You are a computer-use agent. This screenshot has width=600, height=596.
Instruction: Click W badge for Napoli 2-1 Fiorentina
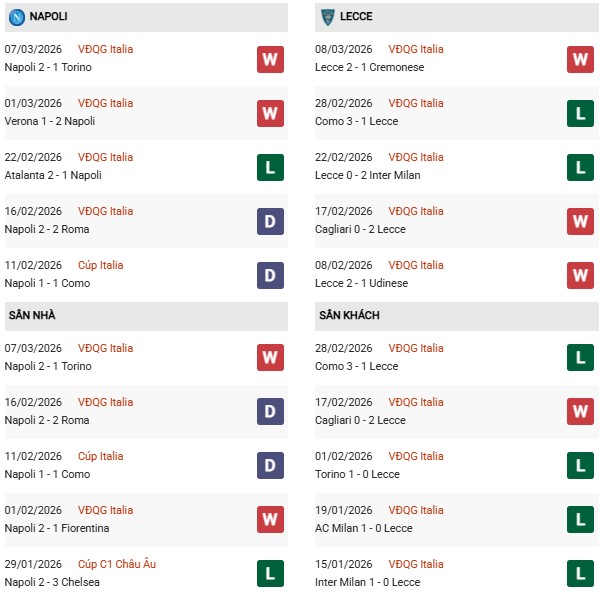pos(270,520)
